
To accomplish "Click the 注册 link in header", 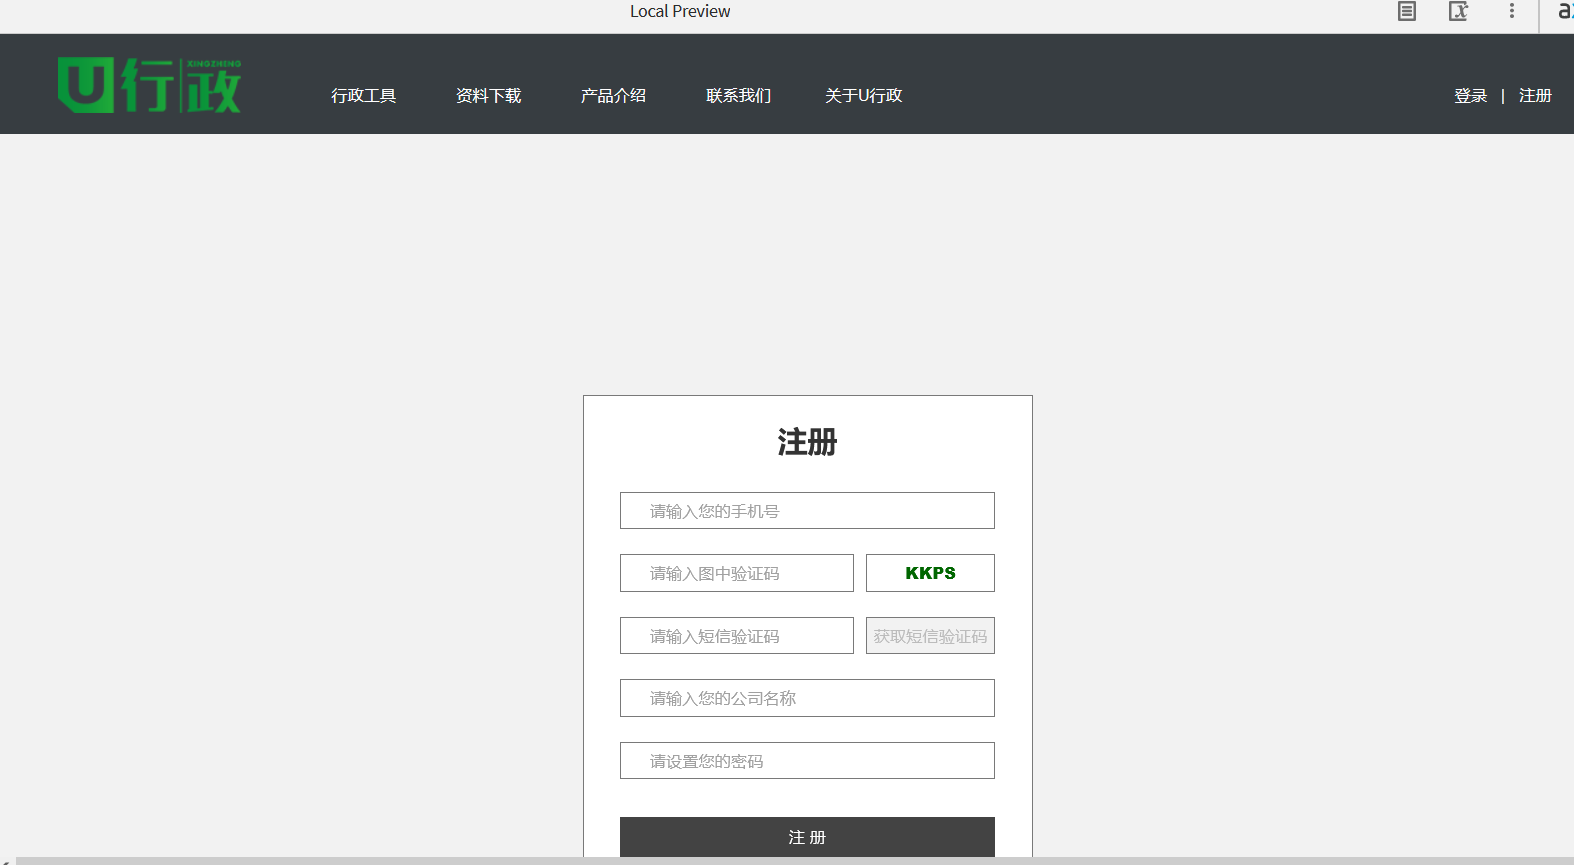I will click(1535, 96).
